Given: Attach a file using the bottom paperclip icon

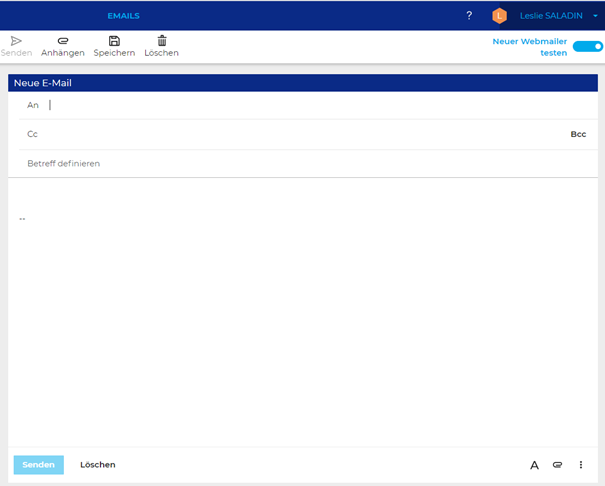Looking at the screenshot, I should click(558, 465).
